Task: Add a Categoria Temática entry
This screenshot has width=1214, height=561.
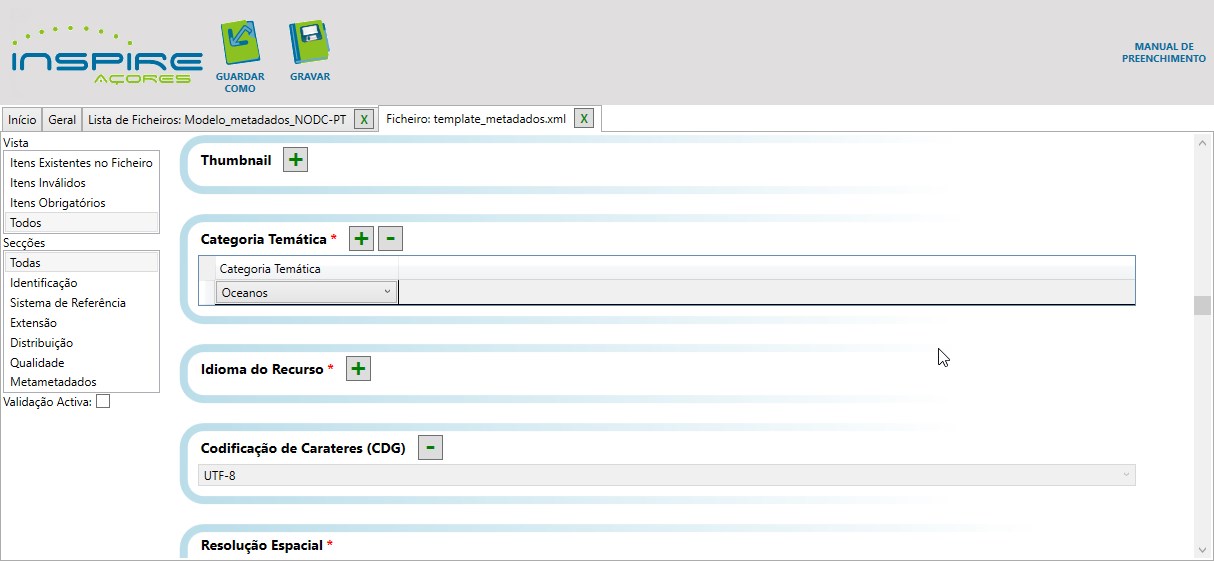Action: 361,239
